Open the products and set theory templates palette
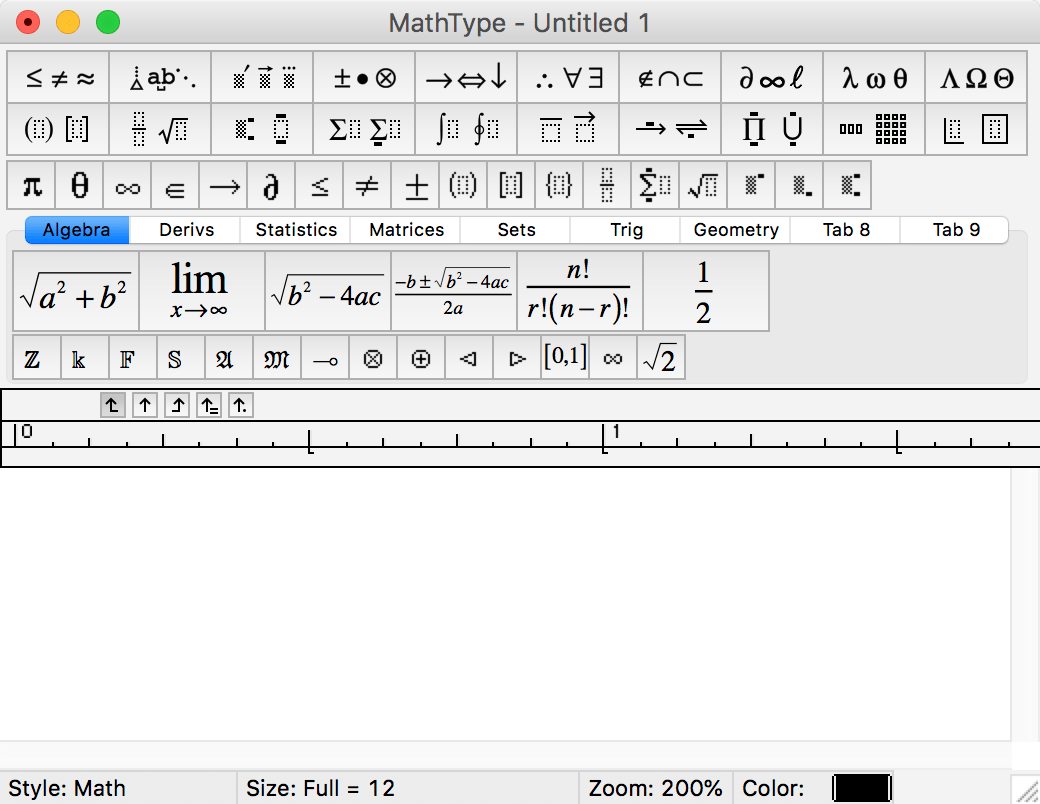1040x804 pixels. [772, 129]
